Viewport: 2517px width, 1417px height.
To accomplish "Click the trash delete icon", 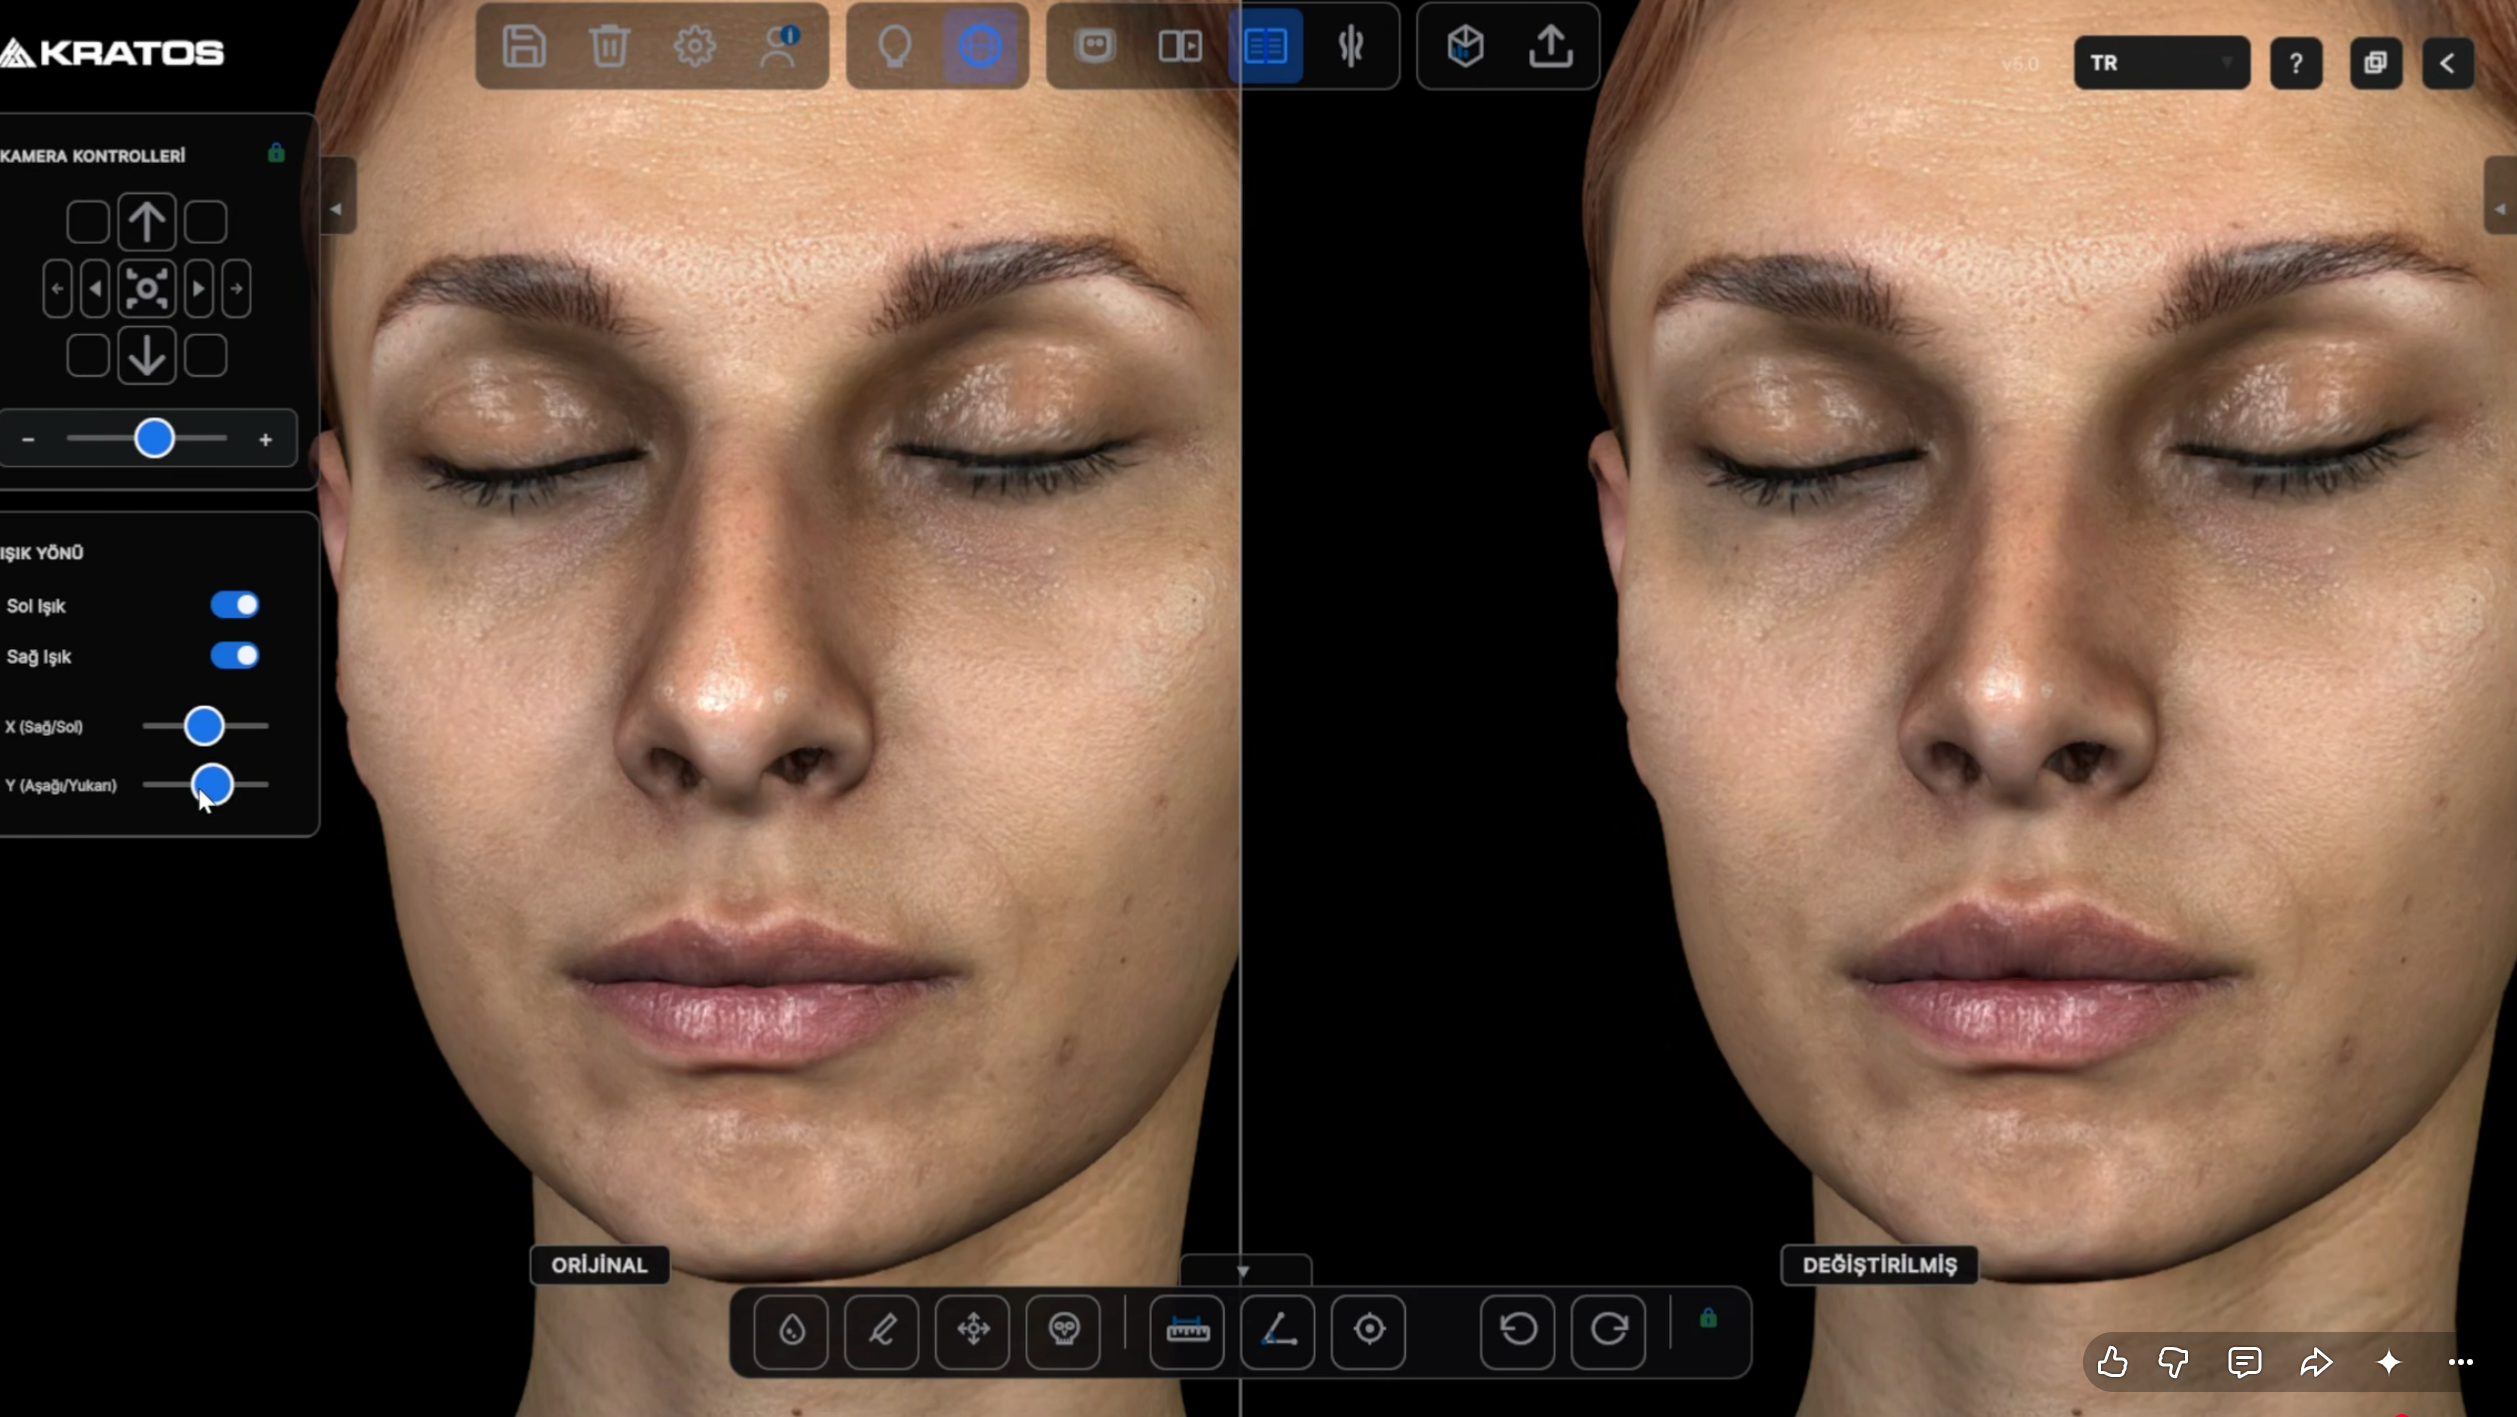I will 609,46.
